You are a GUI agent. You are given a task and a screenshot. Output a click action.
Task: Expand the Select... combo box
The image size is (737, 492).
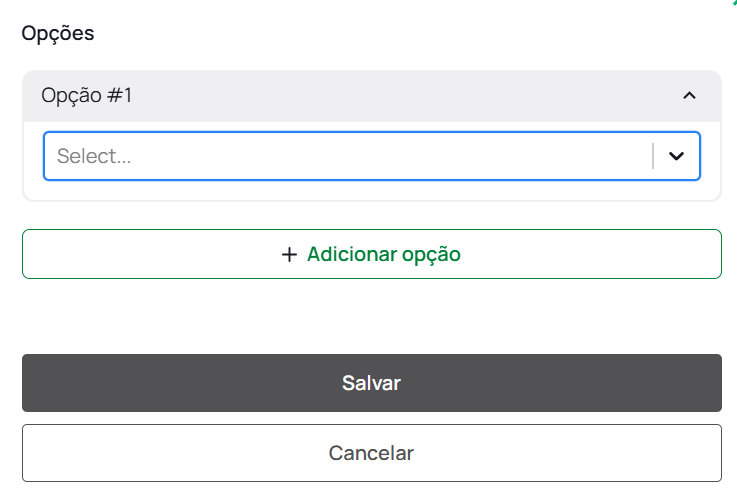(x=371, y=156)
